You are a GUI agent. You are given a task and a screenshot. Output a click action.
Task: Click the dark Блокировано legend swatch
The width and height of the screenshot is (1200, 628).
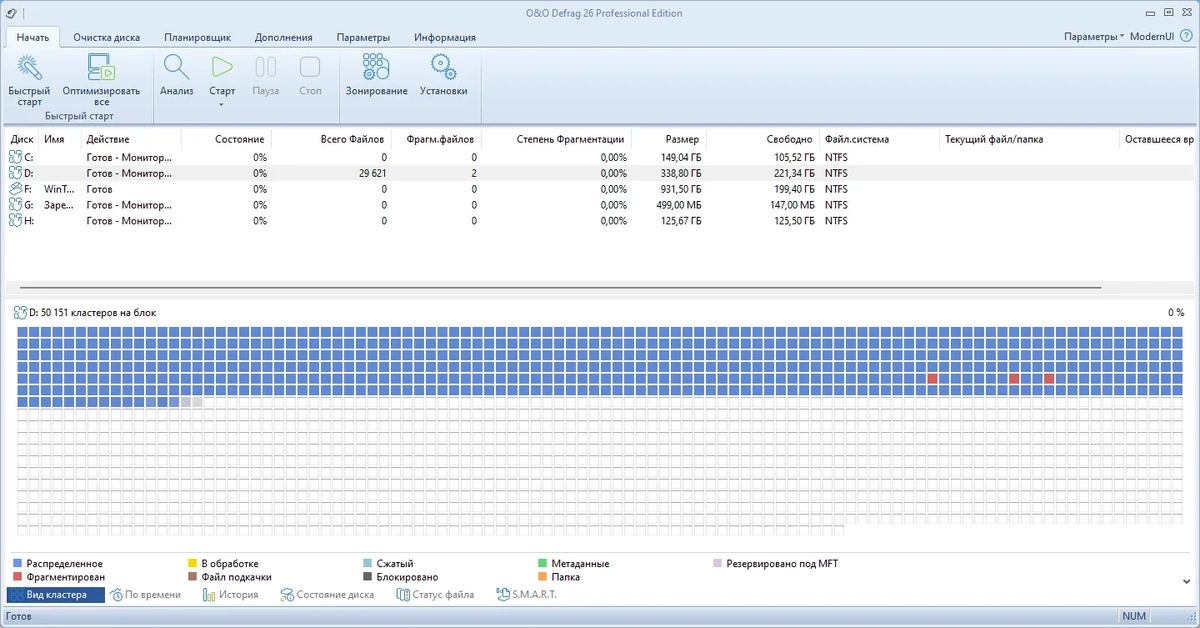[367, 577]
